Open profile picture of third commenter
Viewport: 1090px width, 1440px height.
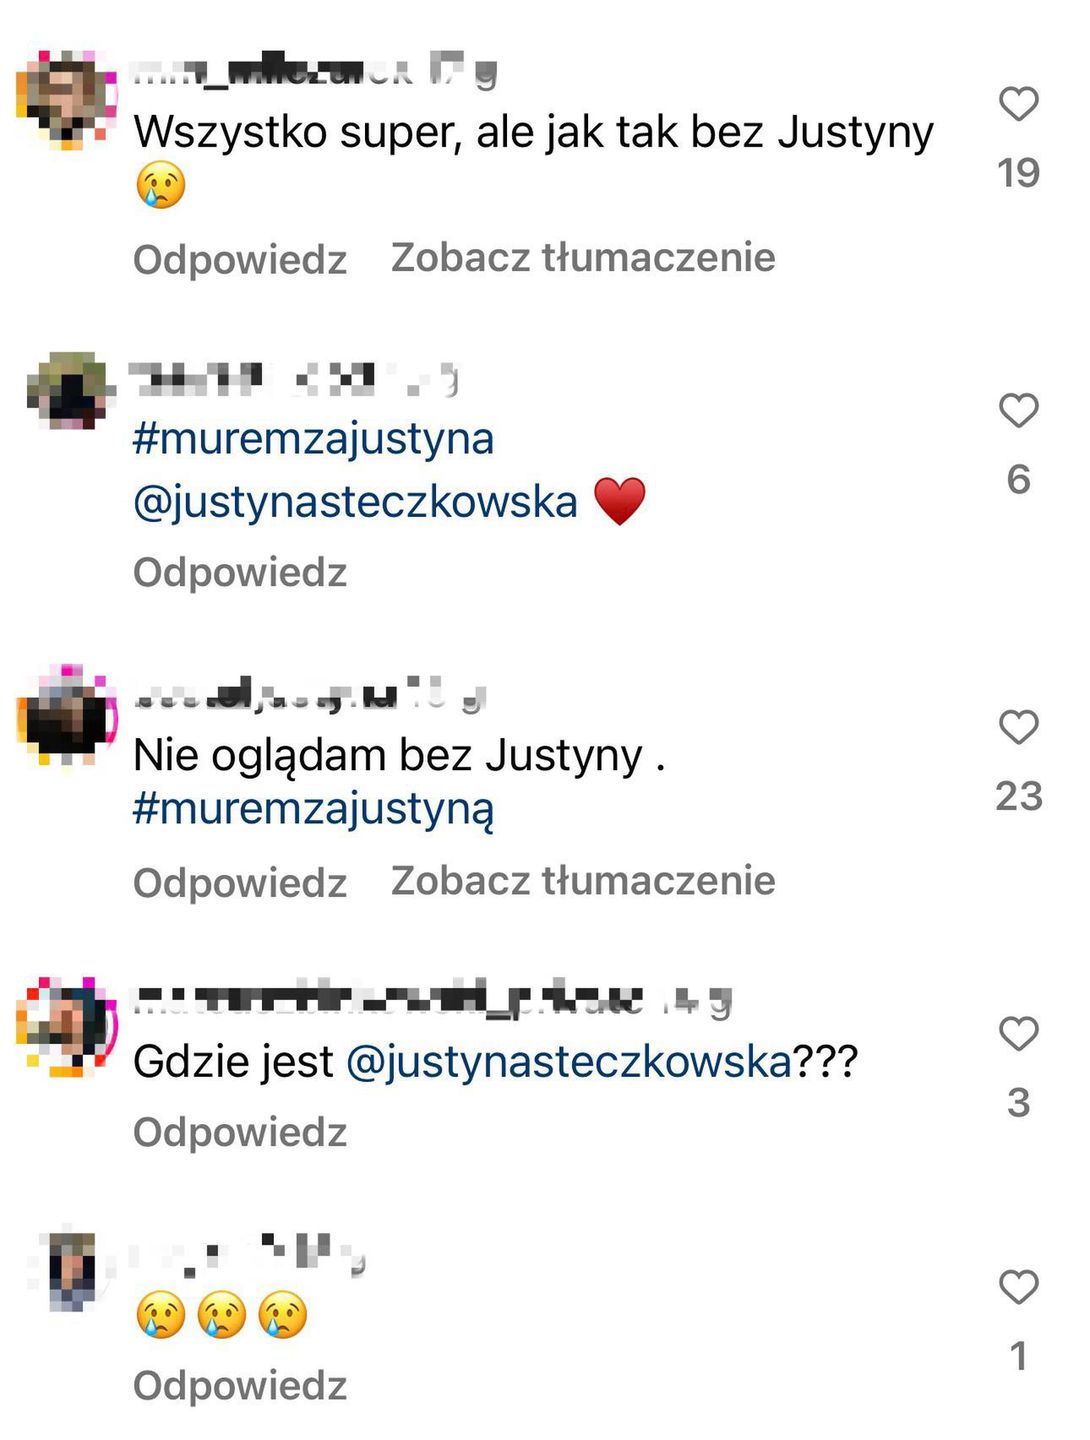tap(67, 715)
